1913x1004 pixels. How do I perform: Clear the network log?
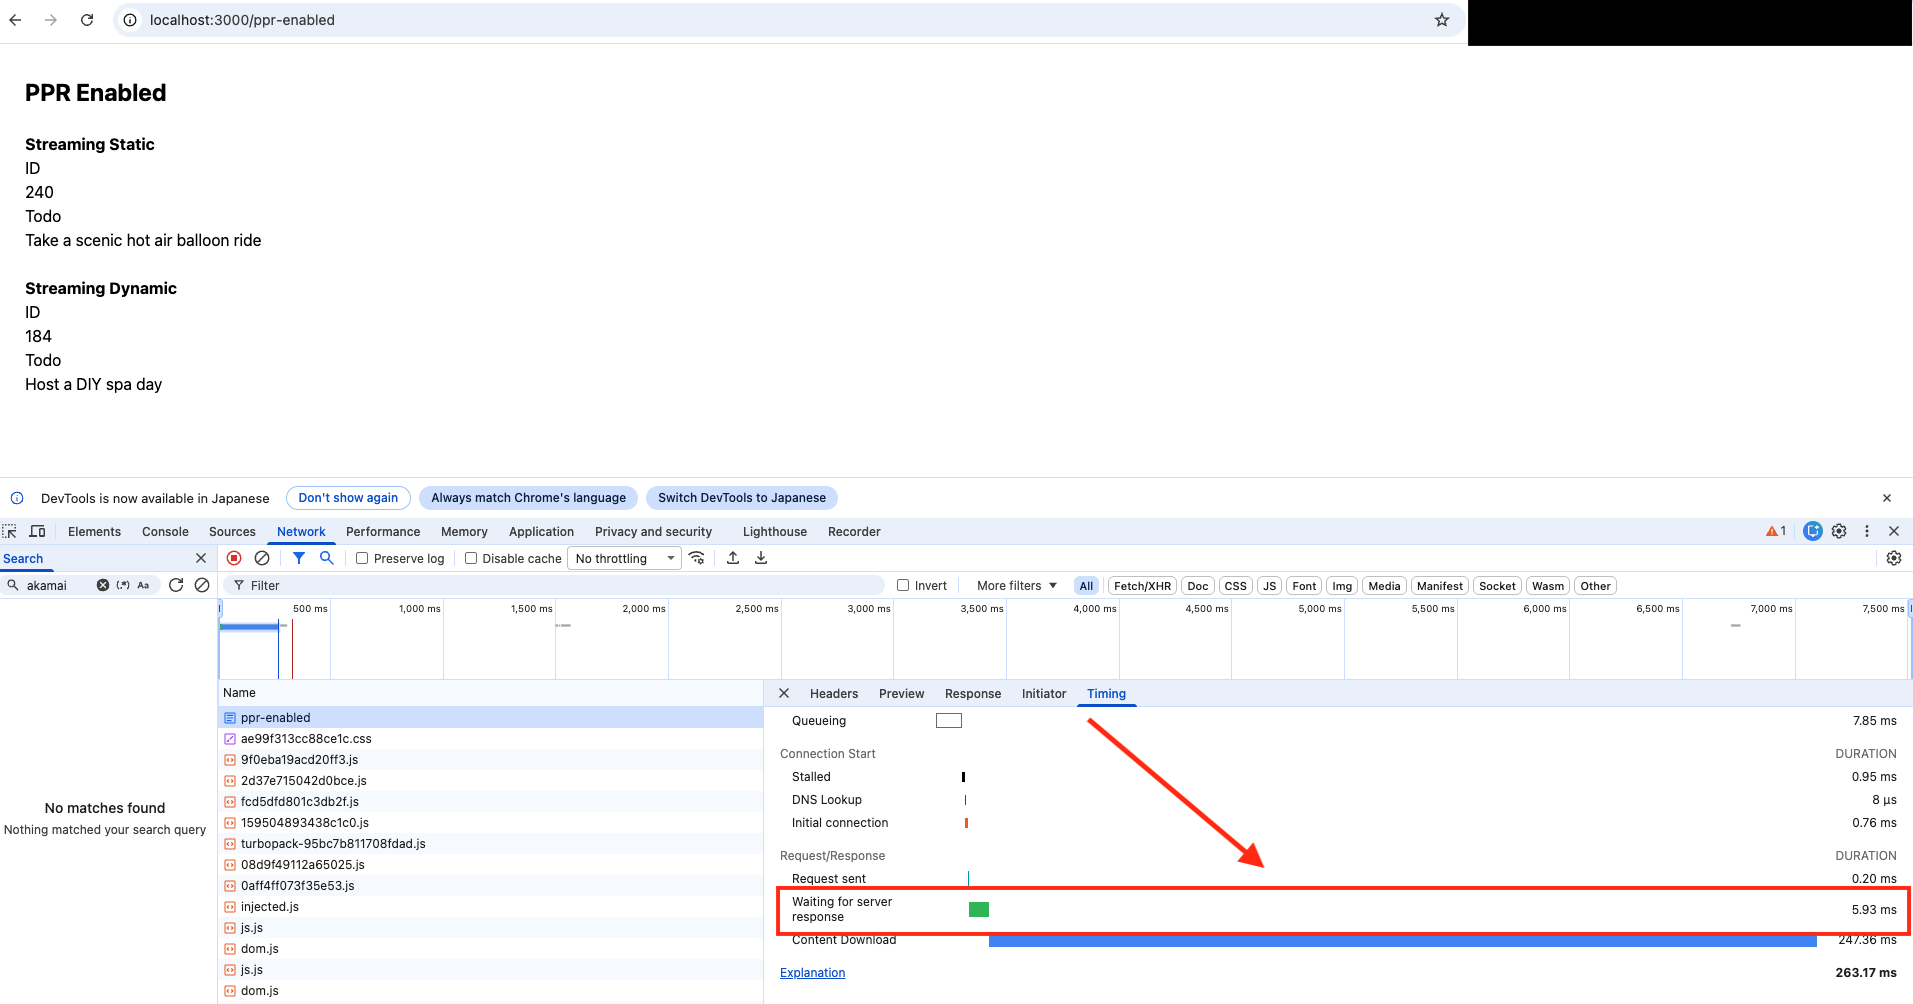262,558
